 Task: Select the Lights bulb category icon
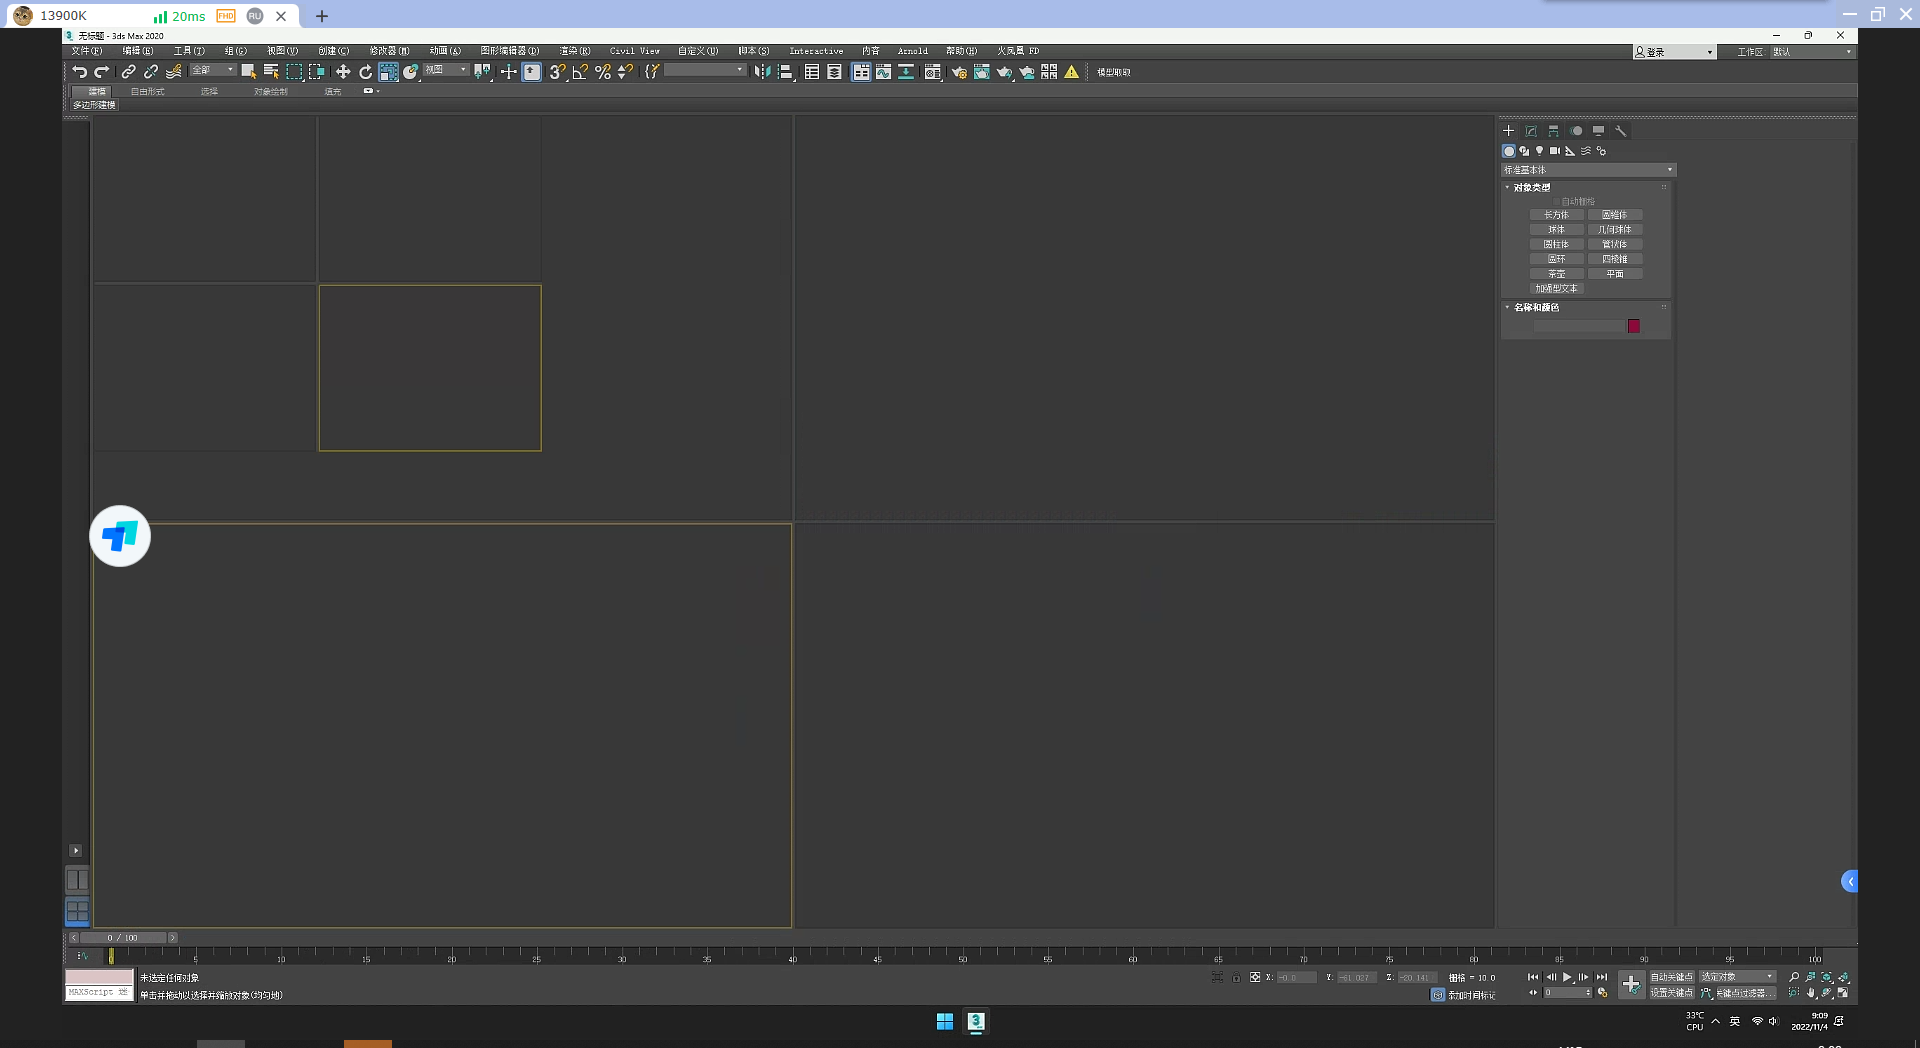(1539, 151)
